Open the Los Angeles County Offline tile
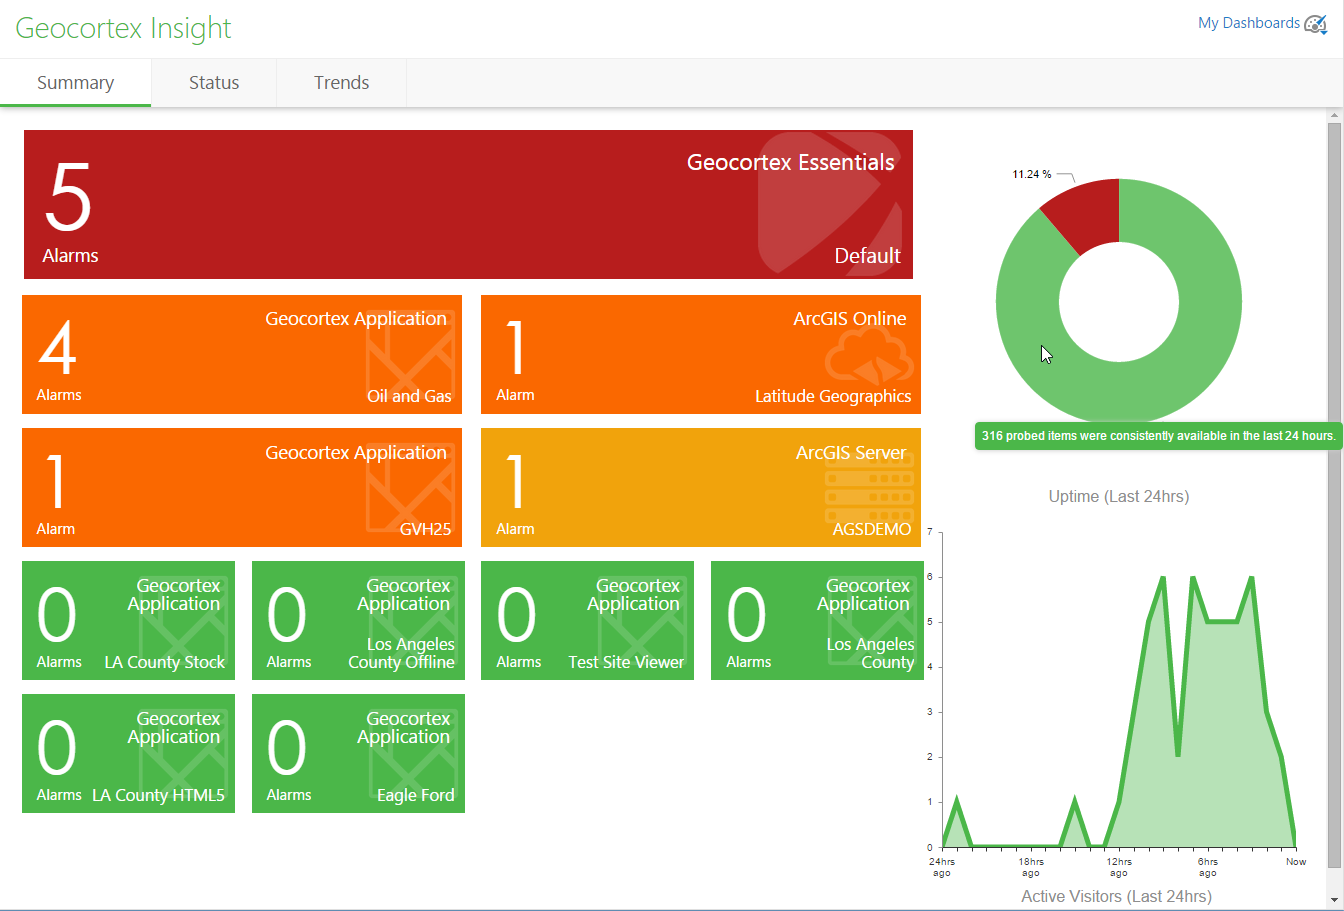This screenshot has height=911, width=1344. tap(358, 620)
